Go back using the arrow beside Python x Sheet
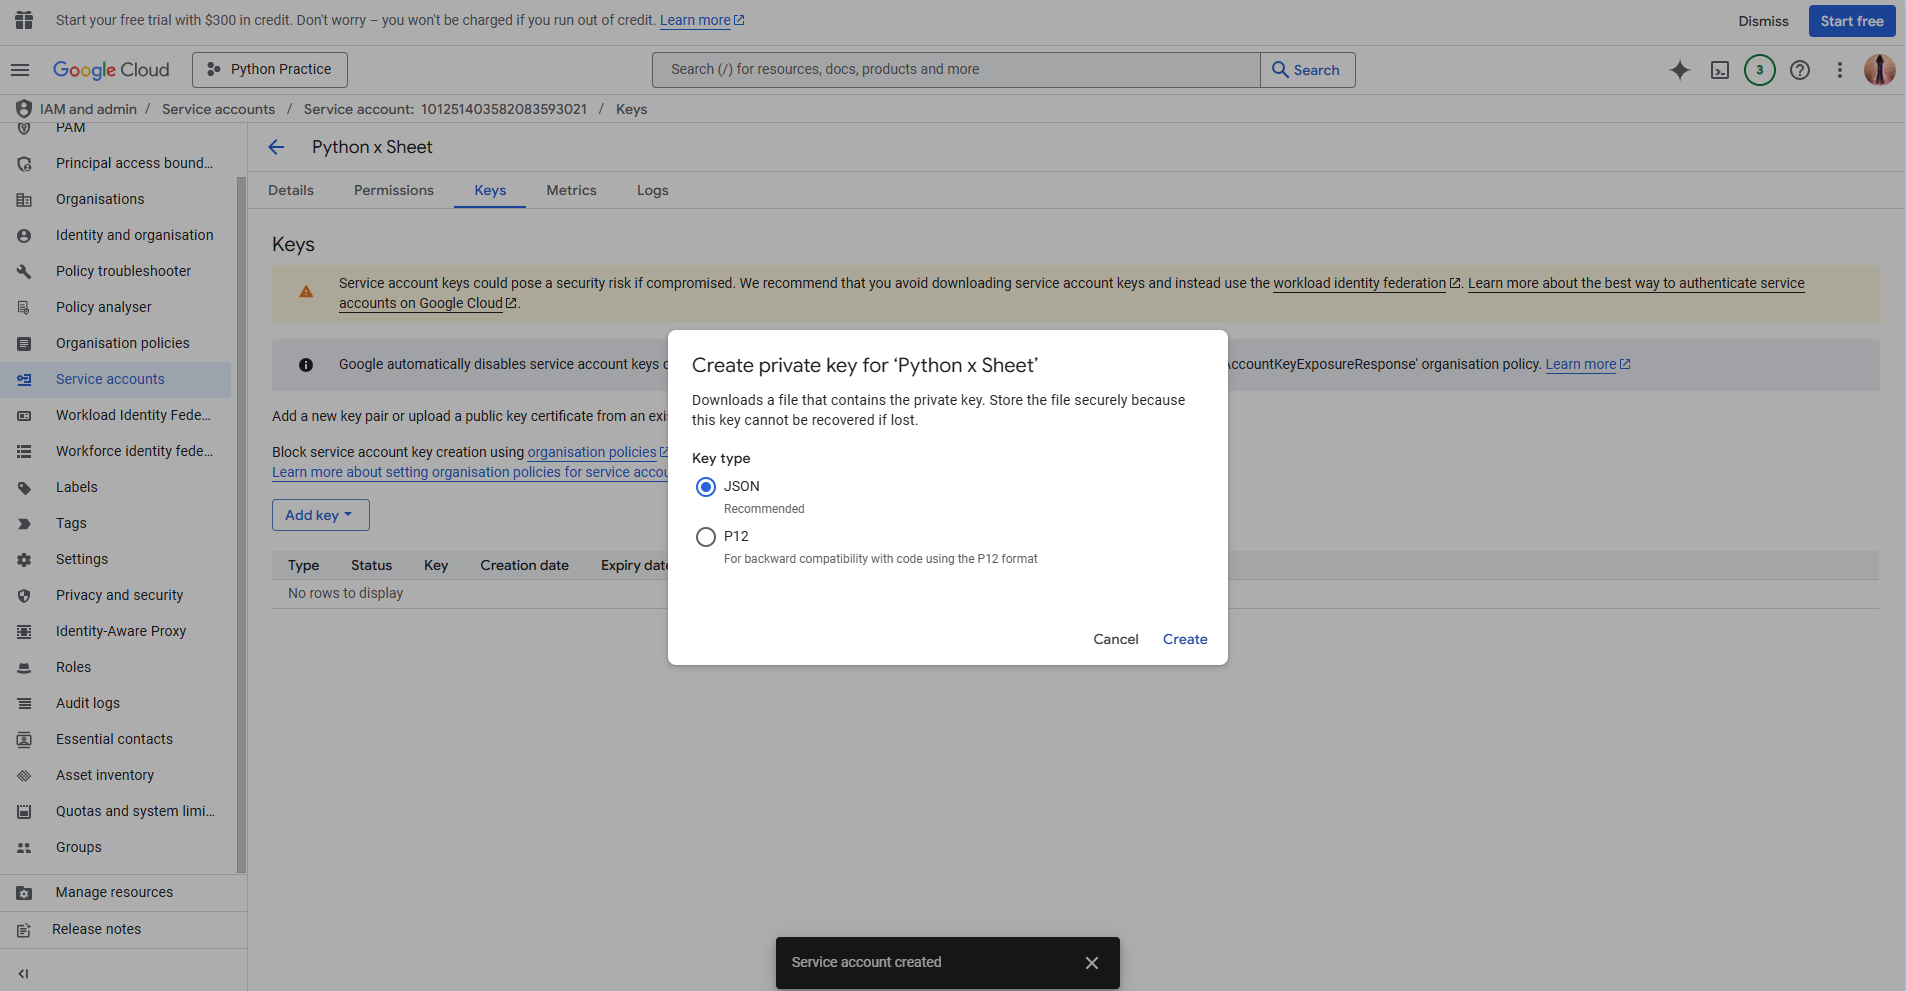 277,147
